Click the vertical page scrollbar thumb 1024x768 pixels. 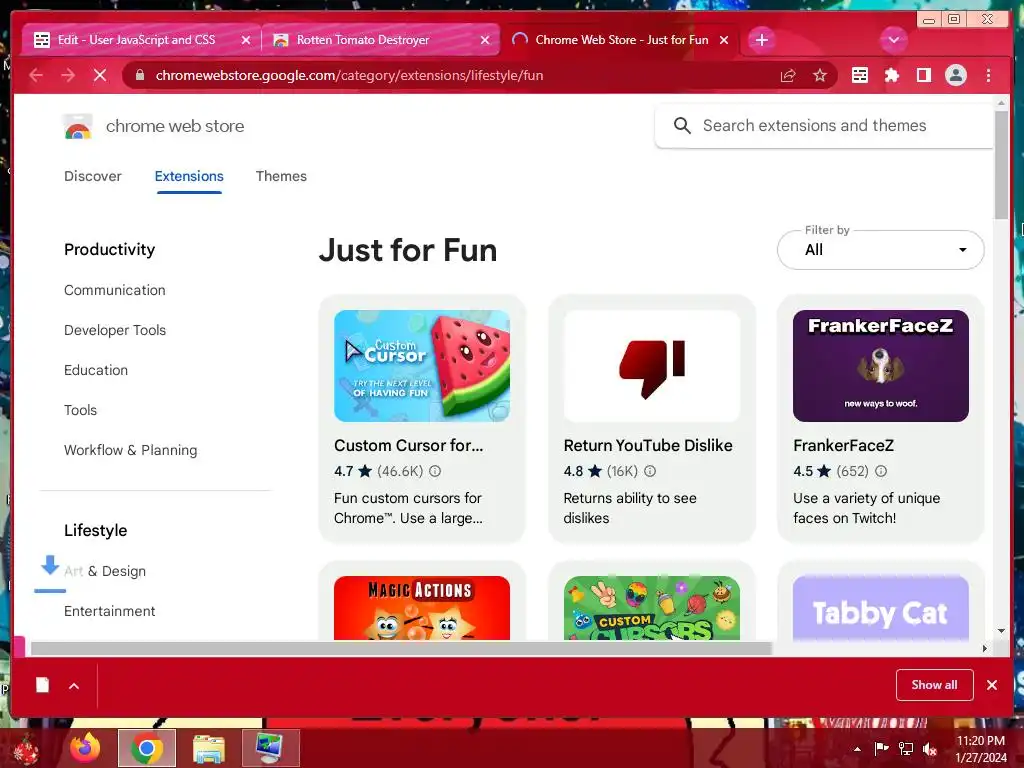tap(1001, 165)
